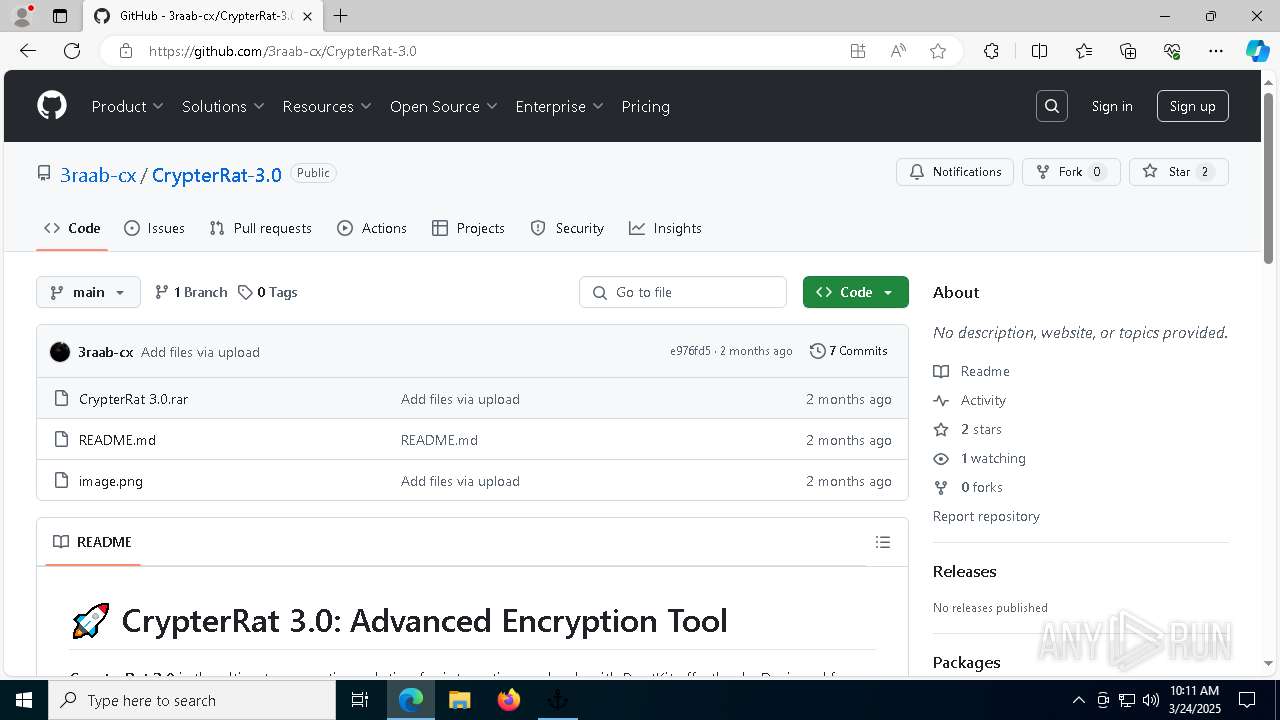Image resolution: width=1280 pixels, height=720 pixels.
Task: Open the browser Extensions puzzle icon
Action: [x=991, y=51]
